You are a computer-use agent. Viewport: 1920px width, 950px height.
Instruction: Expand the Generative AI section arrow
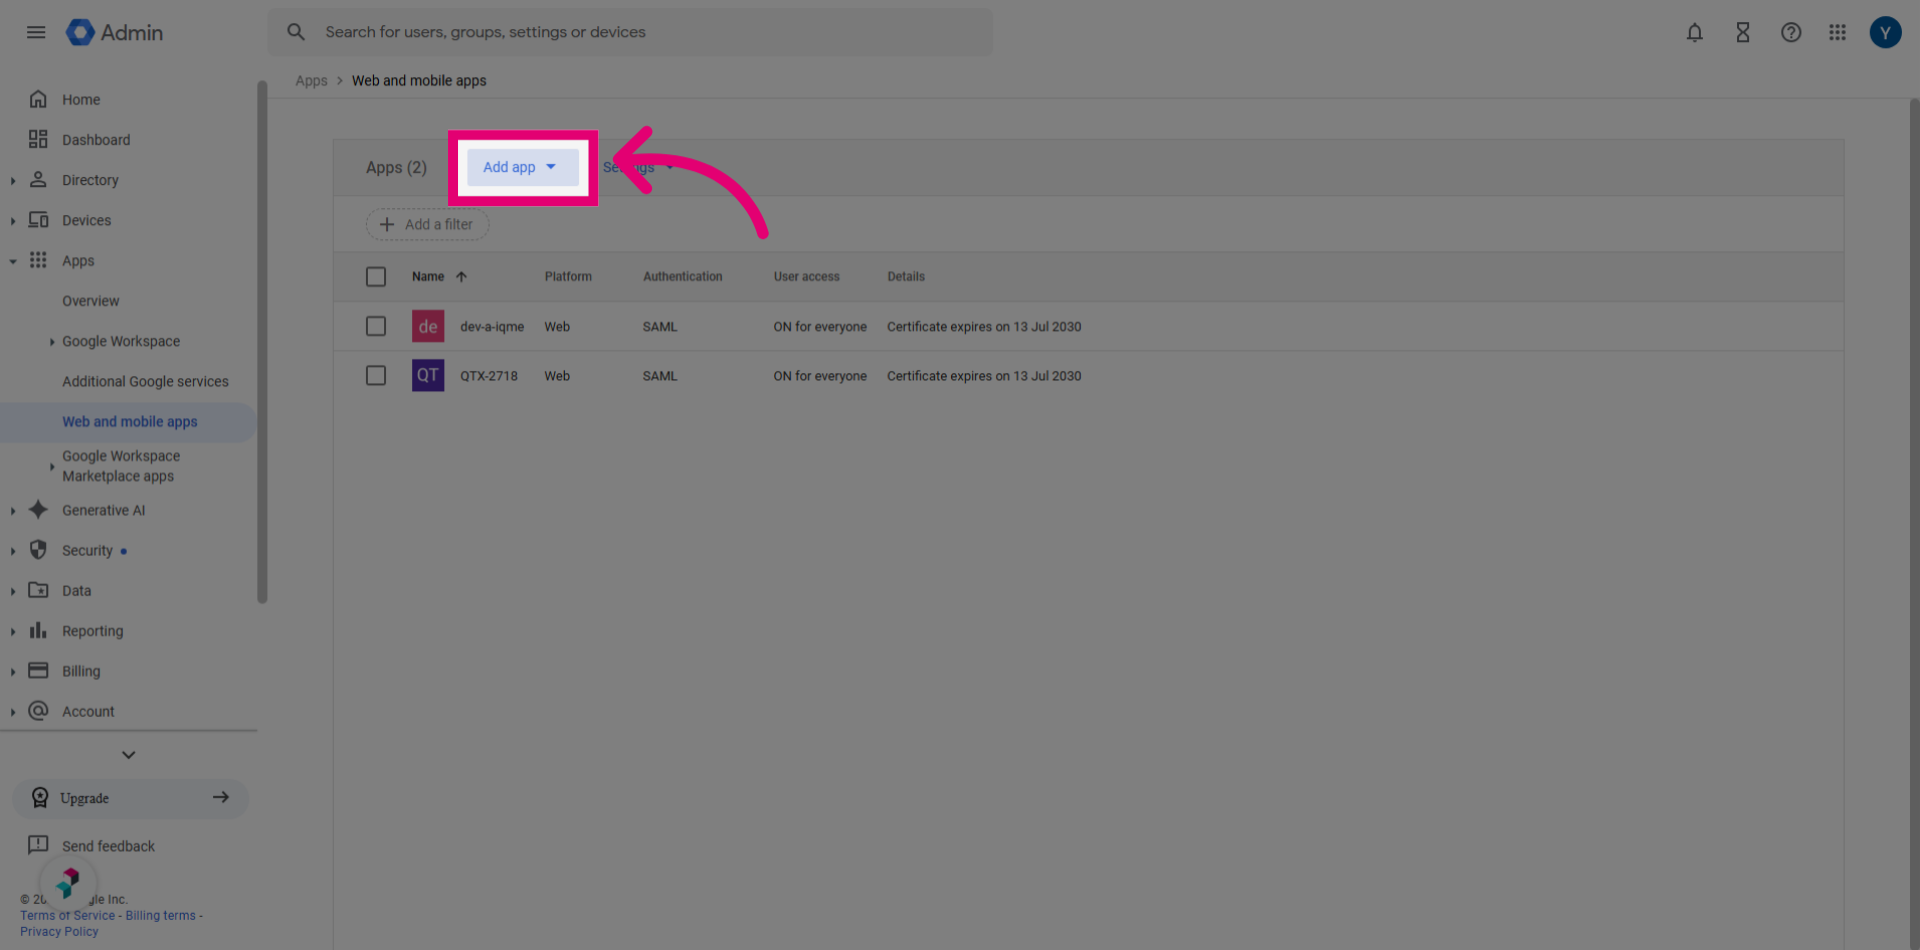(x=13, y=511)
